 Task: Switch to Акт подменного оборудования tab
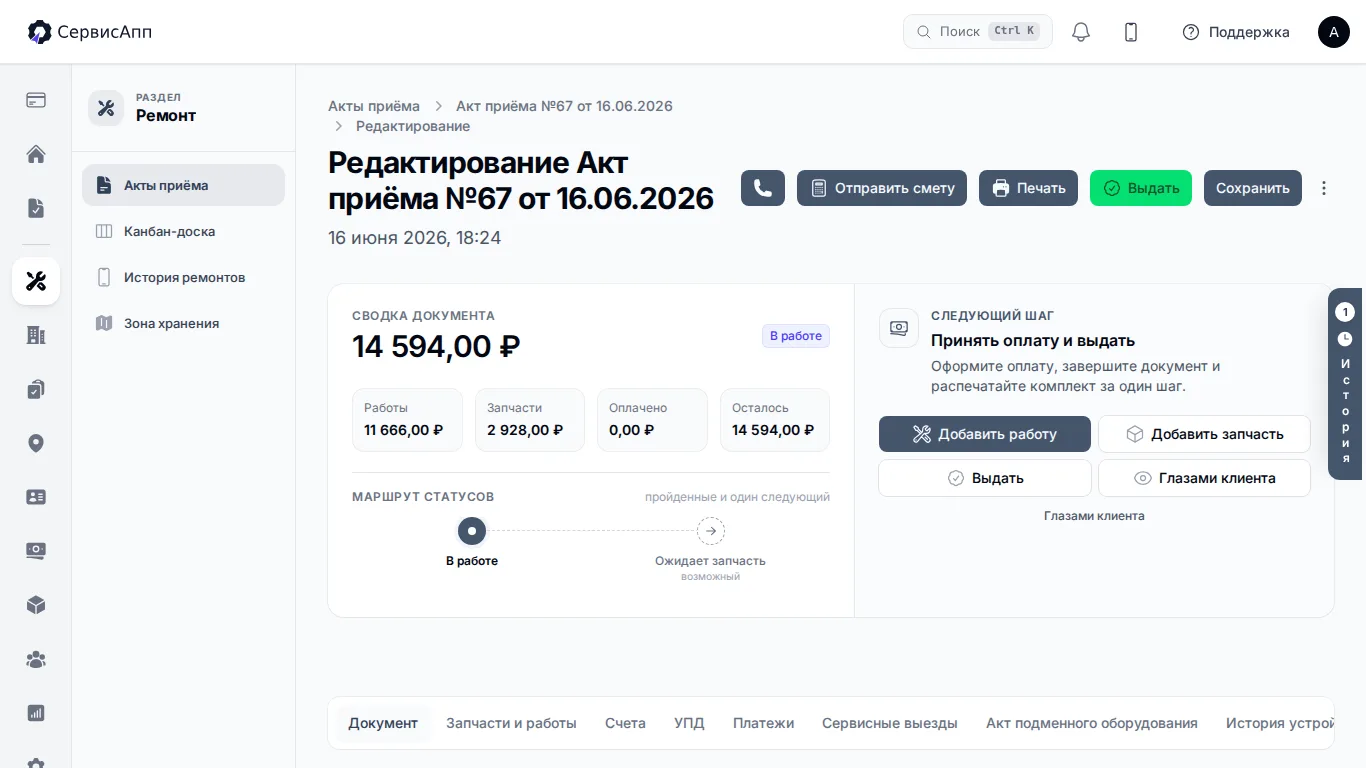coord(1092,723)
